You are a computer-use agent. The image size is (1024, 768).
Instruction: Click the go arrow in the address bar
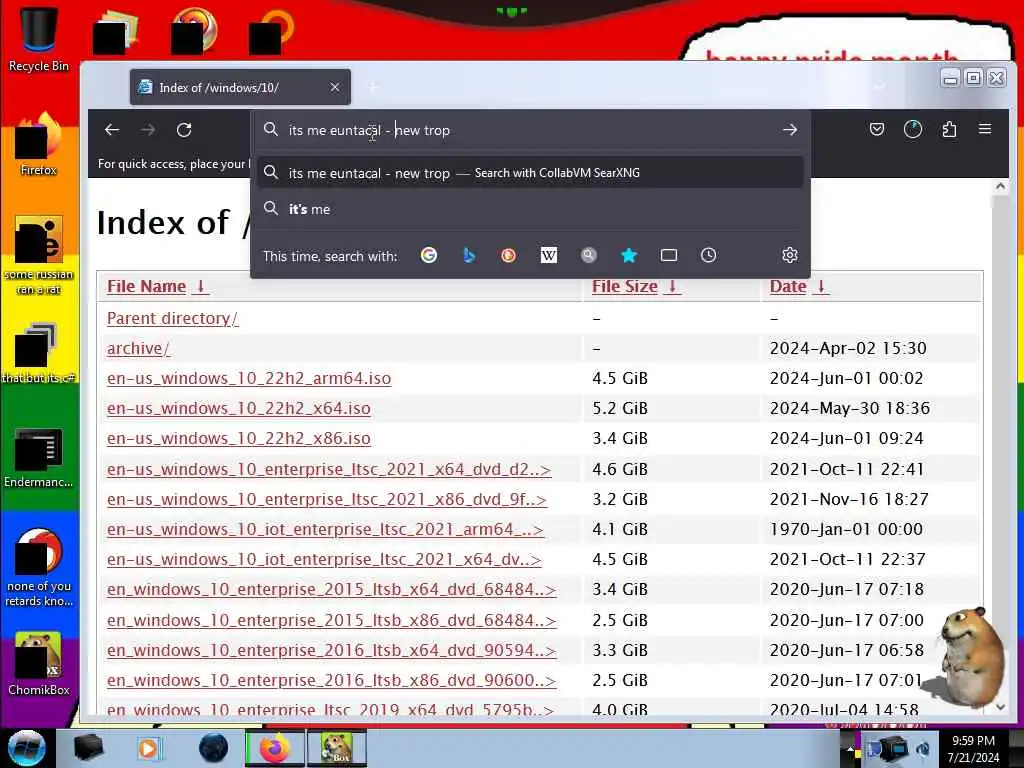click(x=790, y=130)
